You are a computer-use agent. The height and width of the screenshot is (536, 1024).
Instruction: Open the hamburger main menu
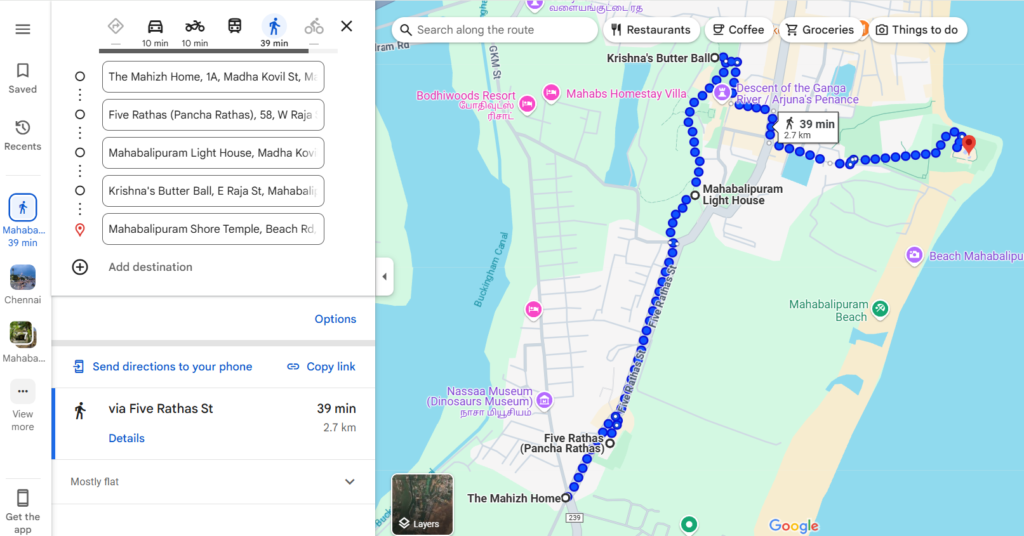coord(23,29)
